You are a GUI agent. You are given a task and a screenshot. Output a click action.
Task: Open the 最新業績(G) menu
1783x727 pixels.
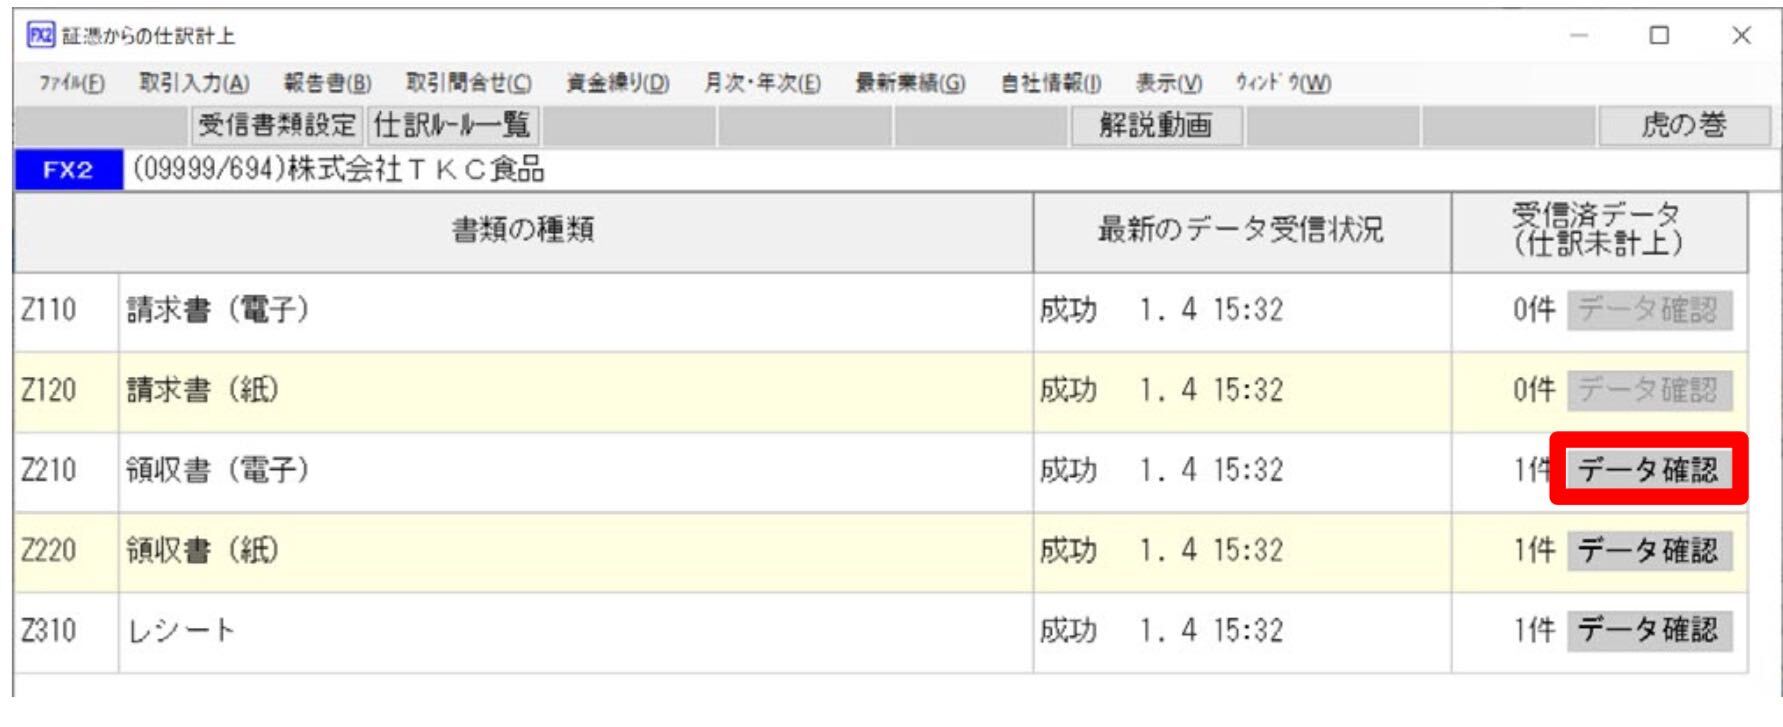[x=910, y=85]
